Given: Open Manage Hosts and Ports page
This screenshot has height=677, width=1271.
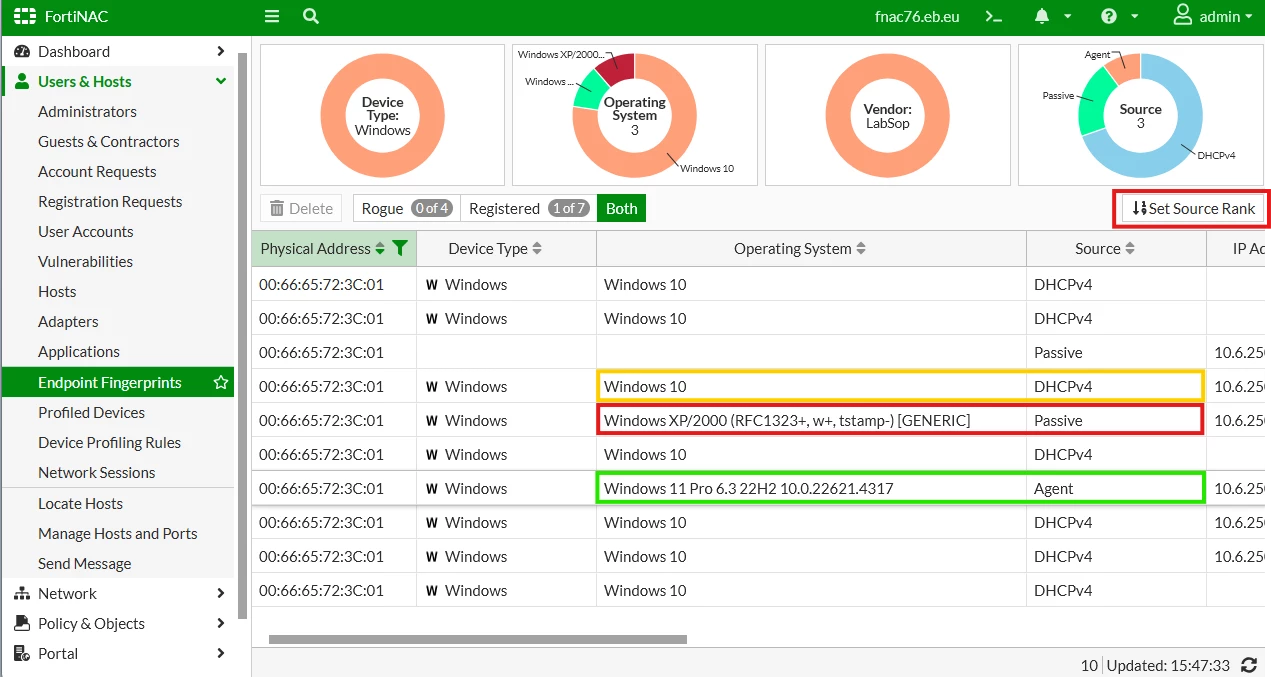Looking at the screenshot, I should [118, 534].
